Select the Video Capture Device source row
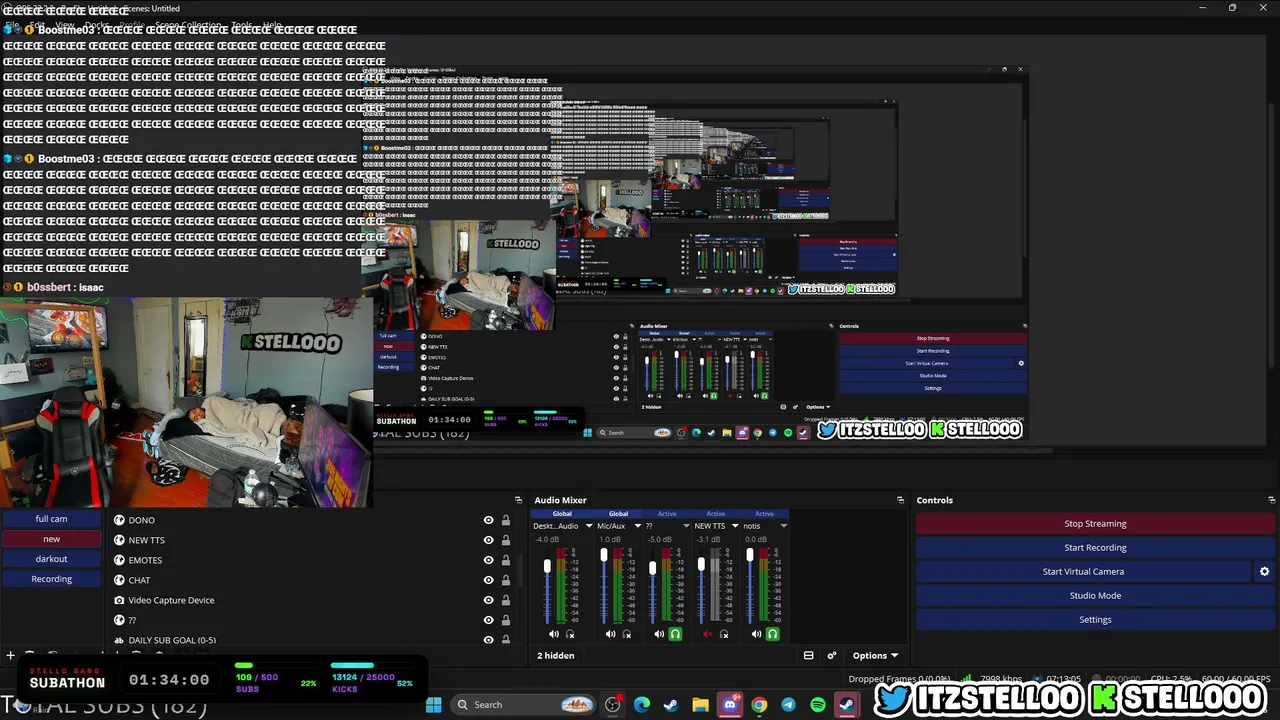This screenshot has width=1280, height=720. click(x=310, y=600)
